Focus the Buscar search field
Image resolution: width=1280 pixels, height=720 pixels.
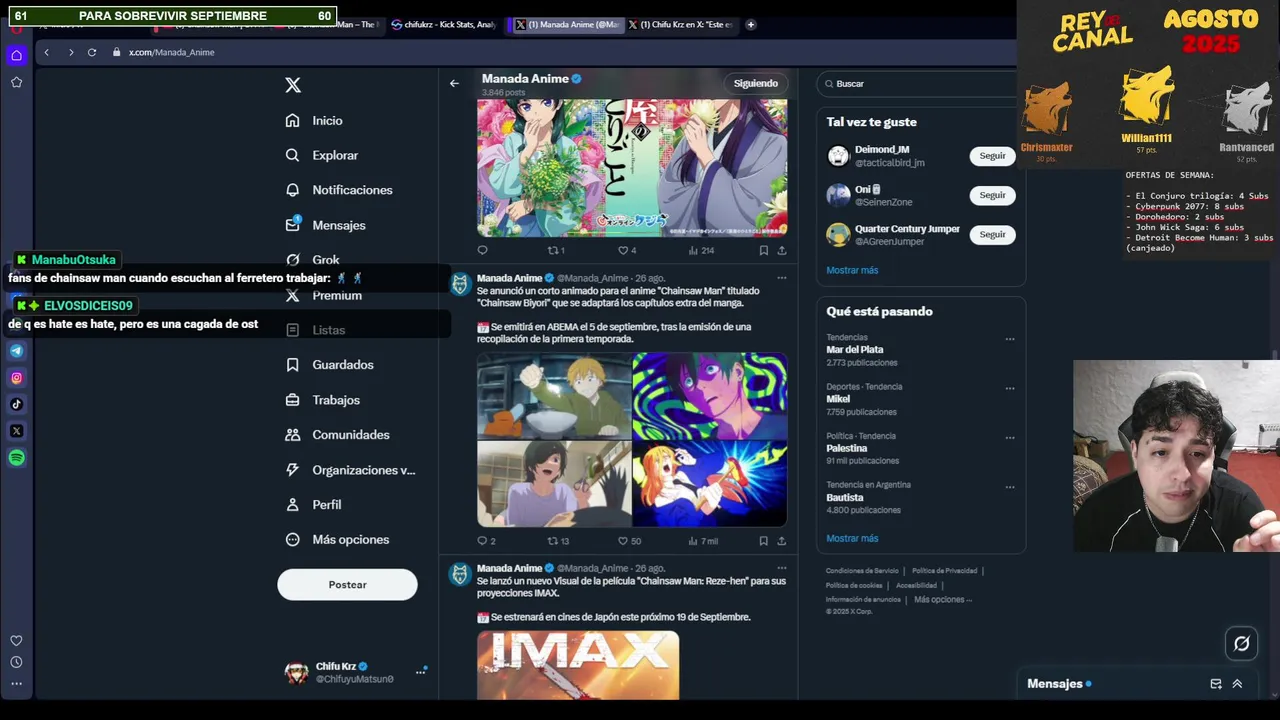[x=920, y=84]
